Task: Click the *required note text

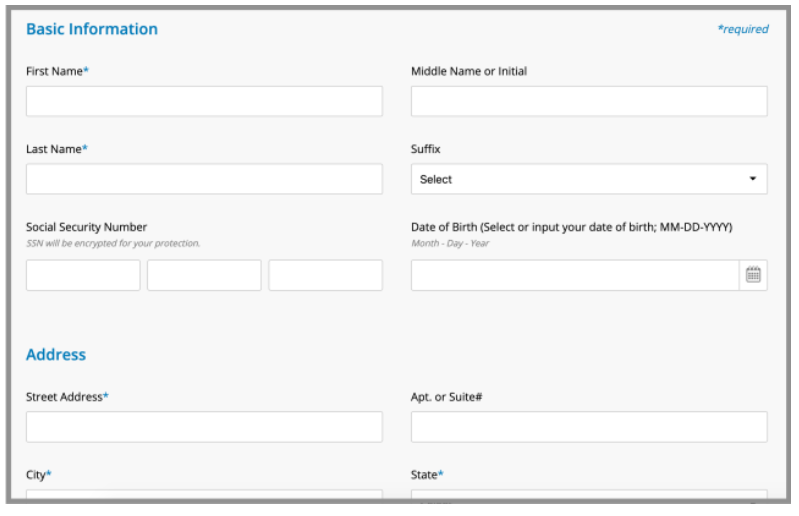Action: [743, 29]
